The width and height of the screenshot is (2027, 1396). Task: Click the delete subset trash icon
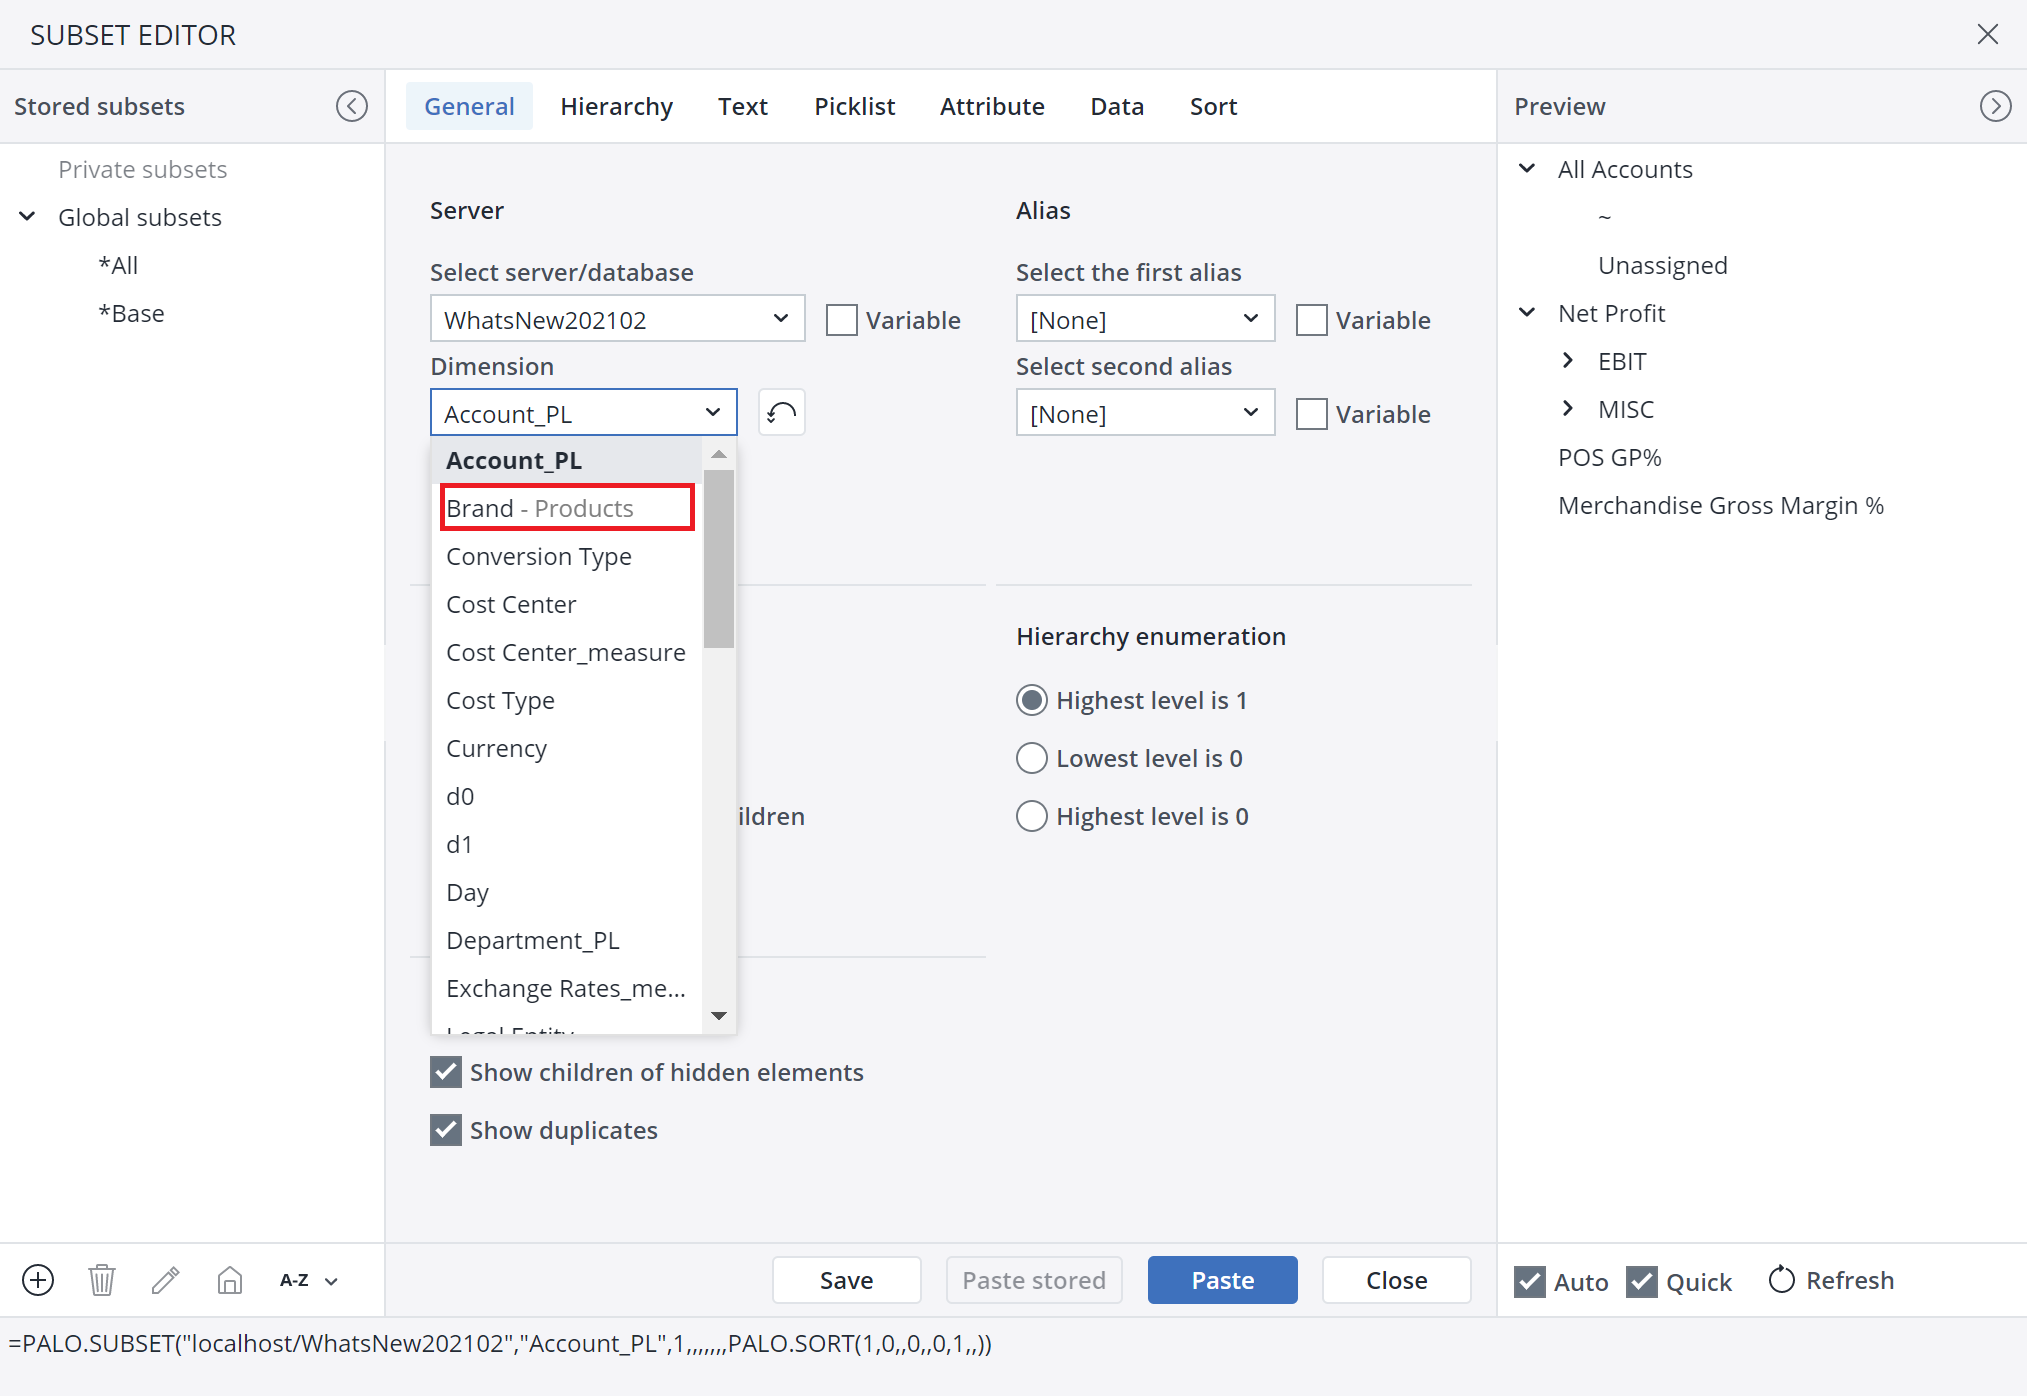[102, 1280]
